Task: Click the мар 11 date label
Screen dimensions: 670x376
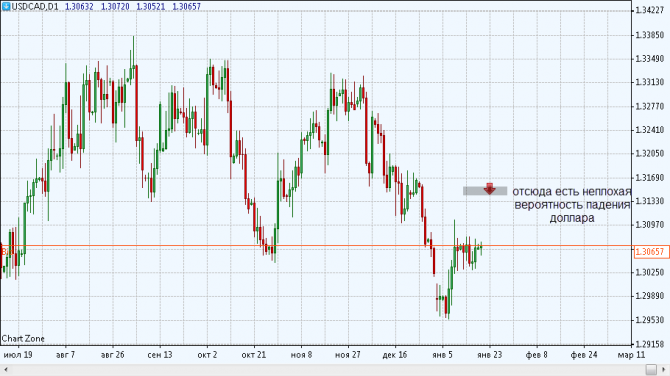Action: (x=631, y=355)
